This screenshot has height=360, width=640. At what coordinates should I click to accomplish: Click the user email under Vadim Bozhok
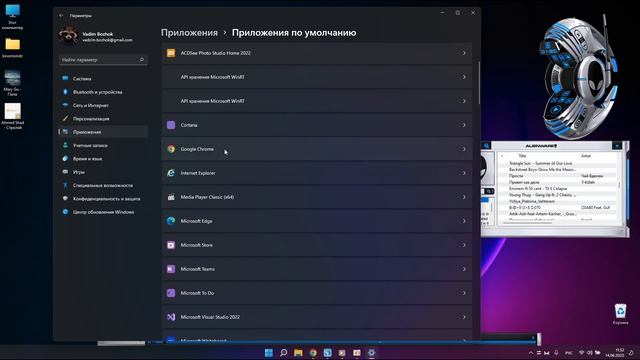(107, 40)
